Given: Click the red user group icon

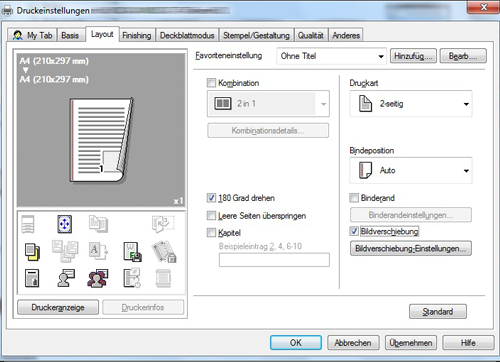Looking at the screenshot, I should tap(98, 278).
